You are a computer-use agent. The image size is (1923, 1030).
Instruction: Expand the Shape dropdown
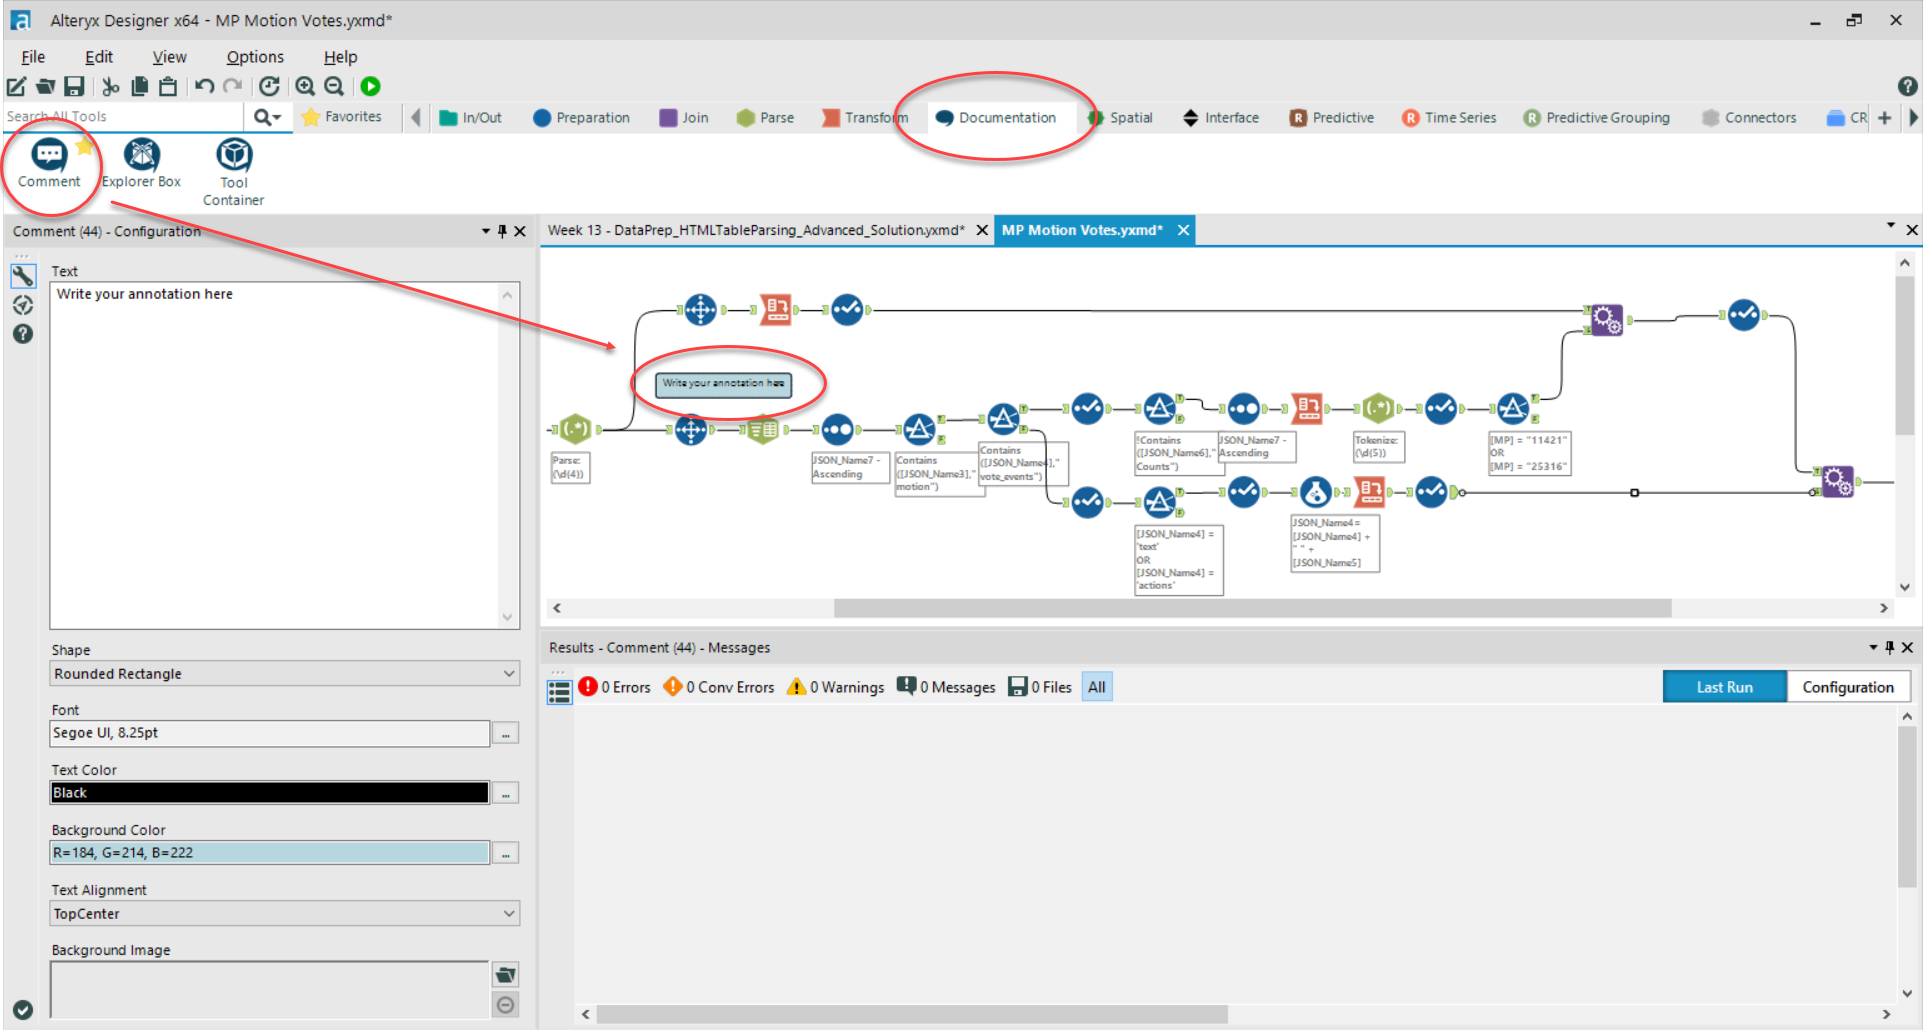click(509, 674)
